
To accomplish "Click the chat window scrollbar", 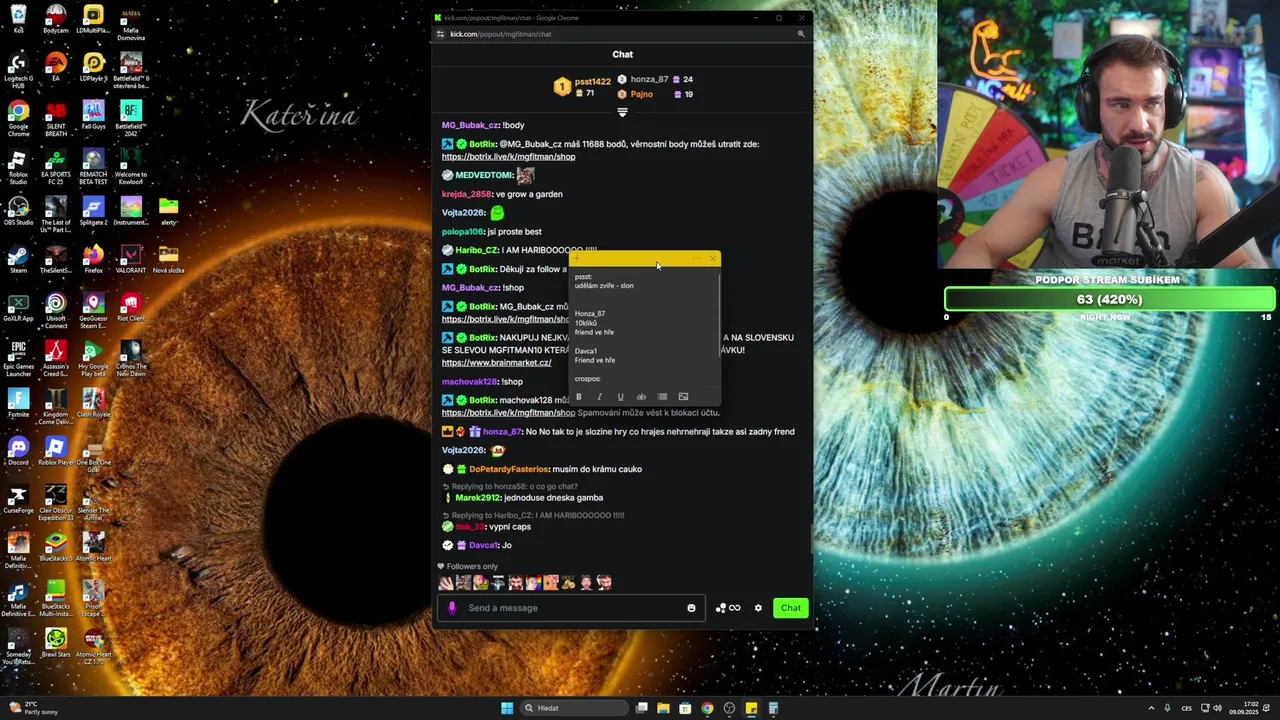I will point(810,537).
